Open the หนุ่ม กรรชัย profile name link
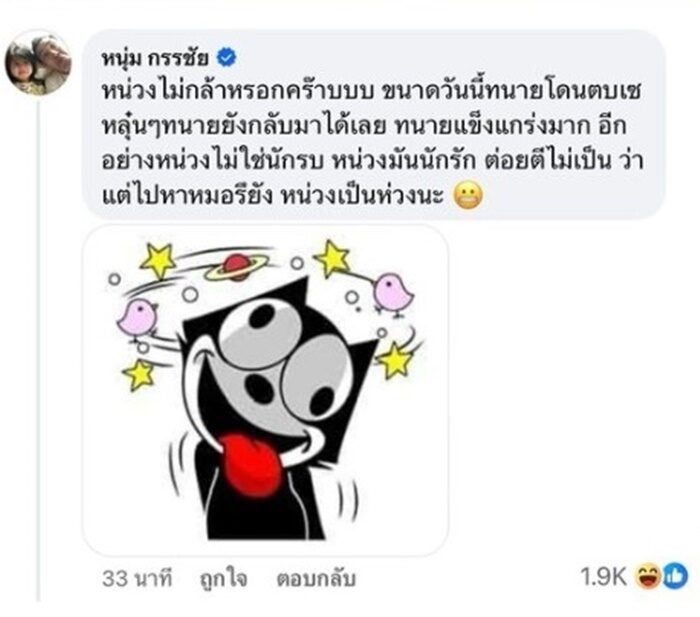 pyautogui.click(x=155, y=58)
